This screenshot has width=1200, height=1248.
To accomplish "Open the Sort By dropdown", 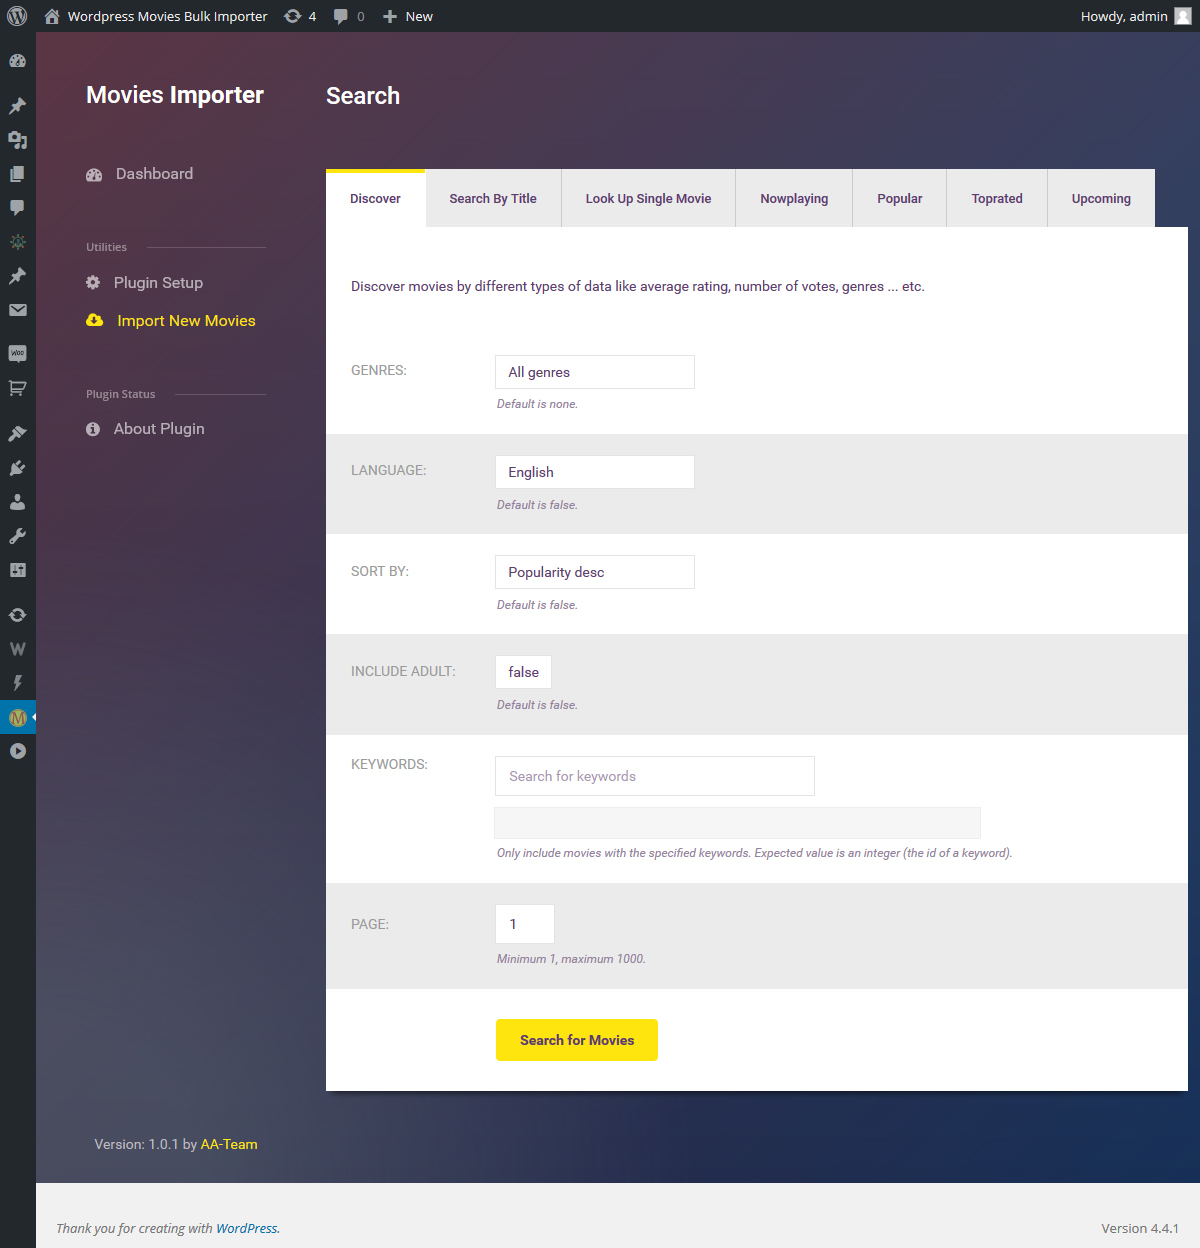I will pyautogui.click(x=595, y=572).
